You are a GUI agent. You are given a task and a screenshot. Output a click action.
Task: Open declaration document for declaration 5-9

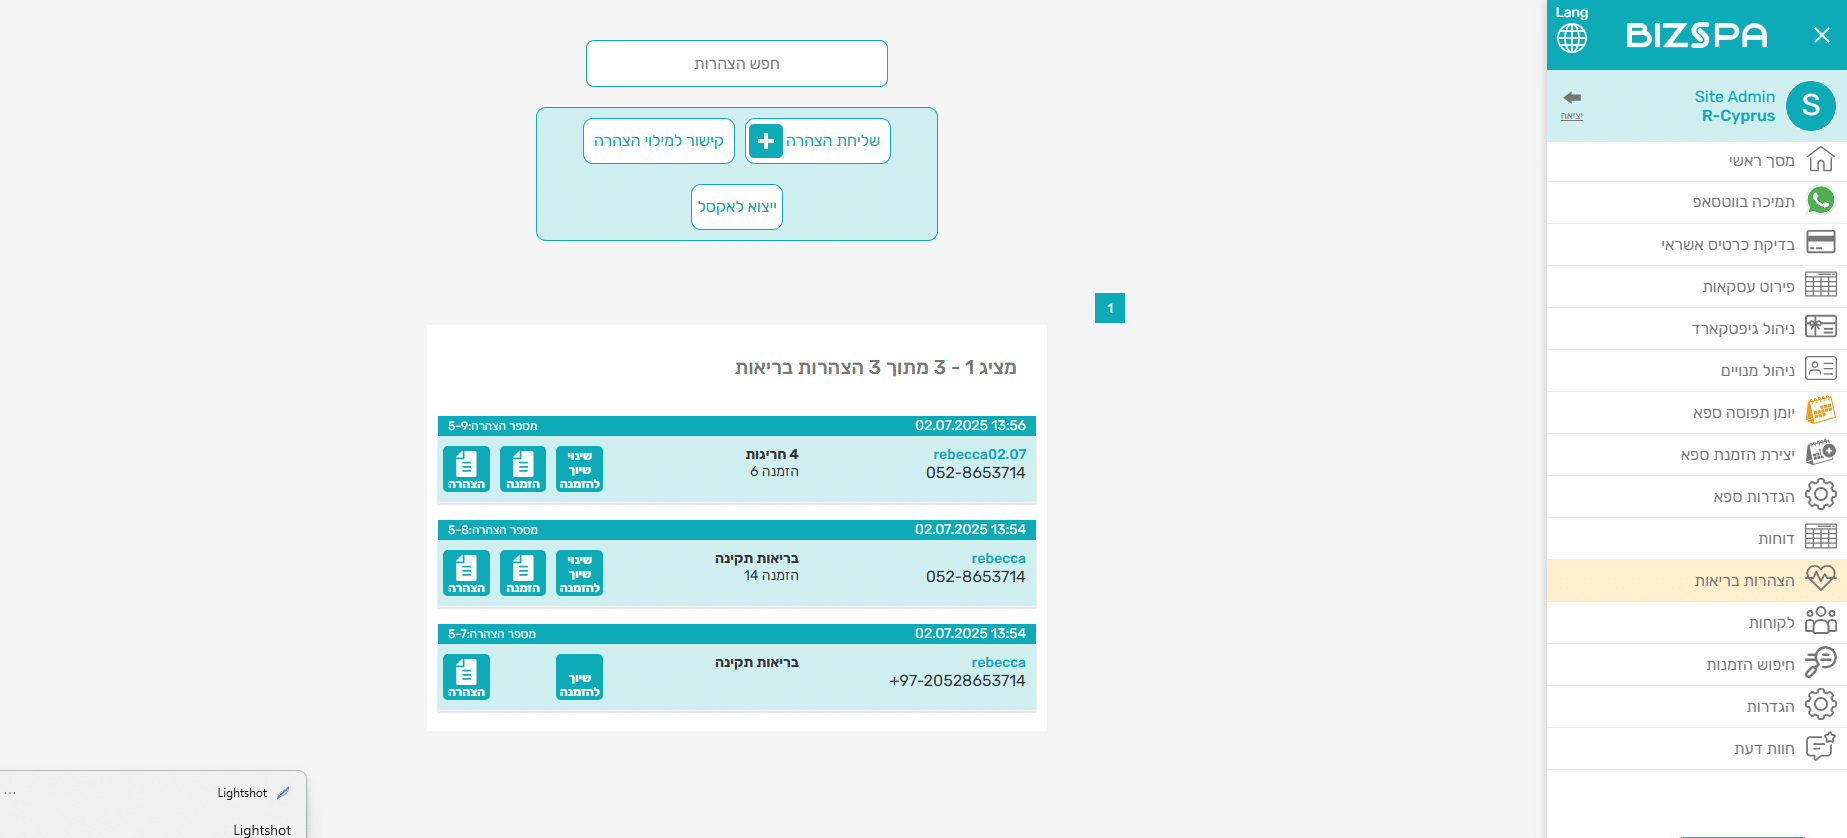click(x=466, y=469)
